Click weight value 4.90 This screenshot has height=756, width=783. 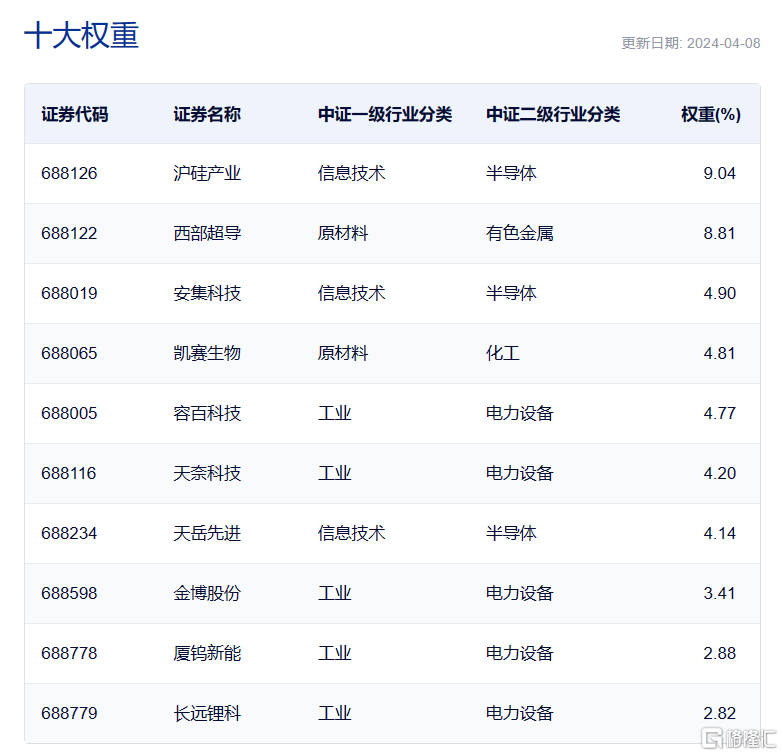tap(719, 293)
